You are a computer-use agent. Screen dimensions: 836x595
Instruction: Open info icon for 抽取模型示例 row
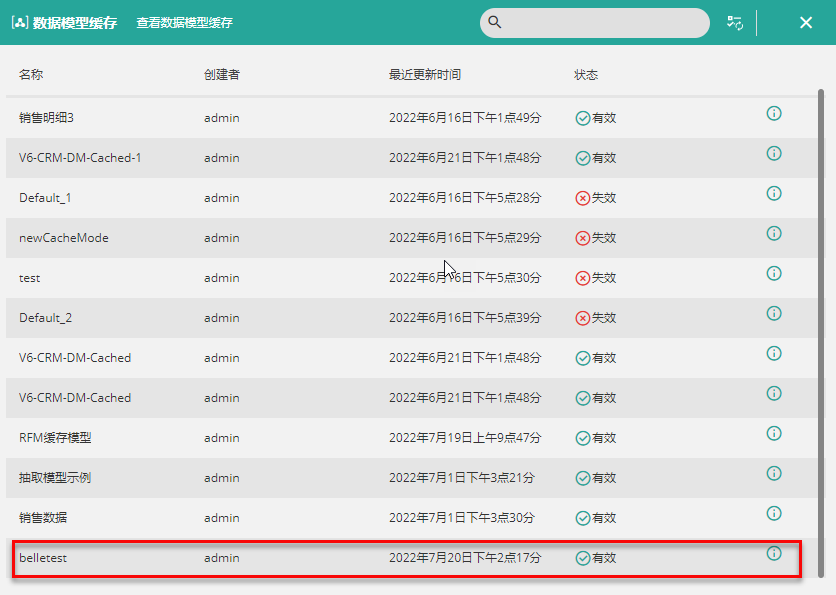point(773,474)
